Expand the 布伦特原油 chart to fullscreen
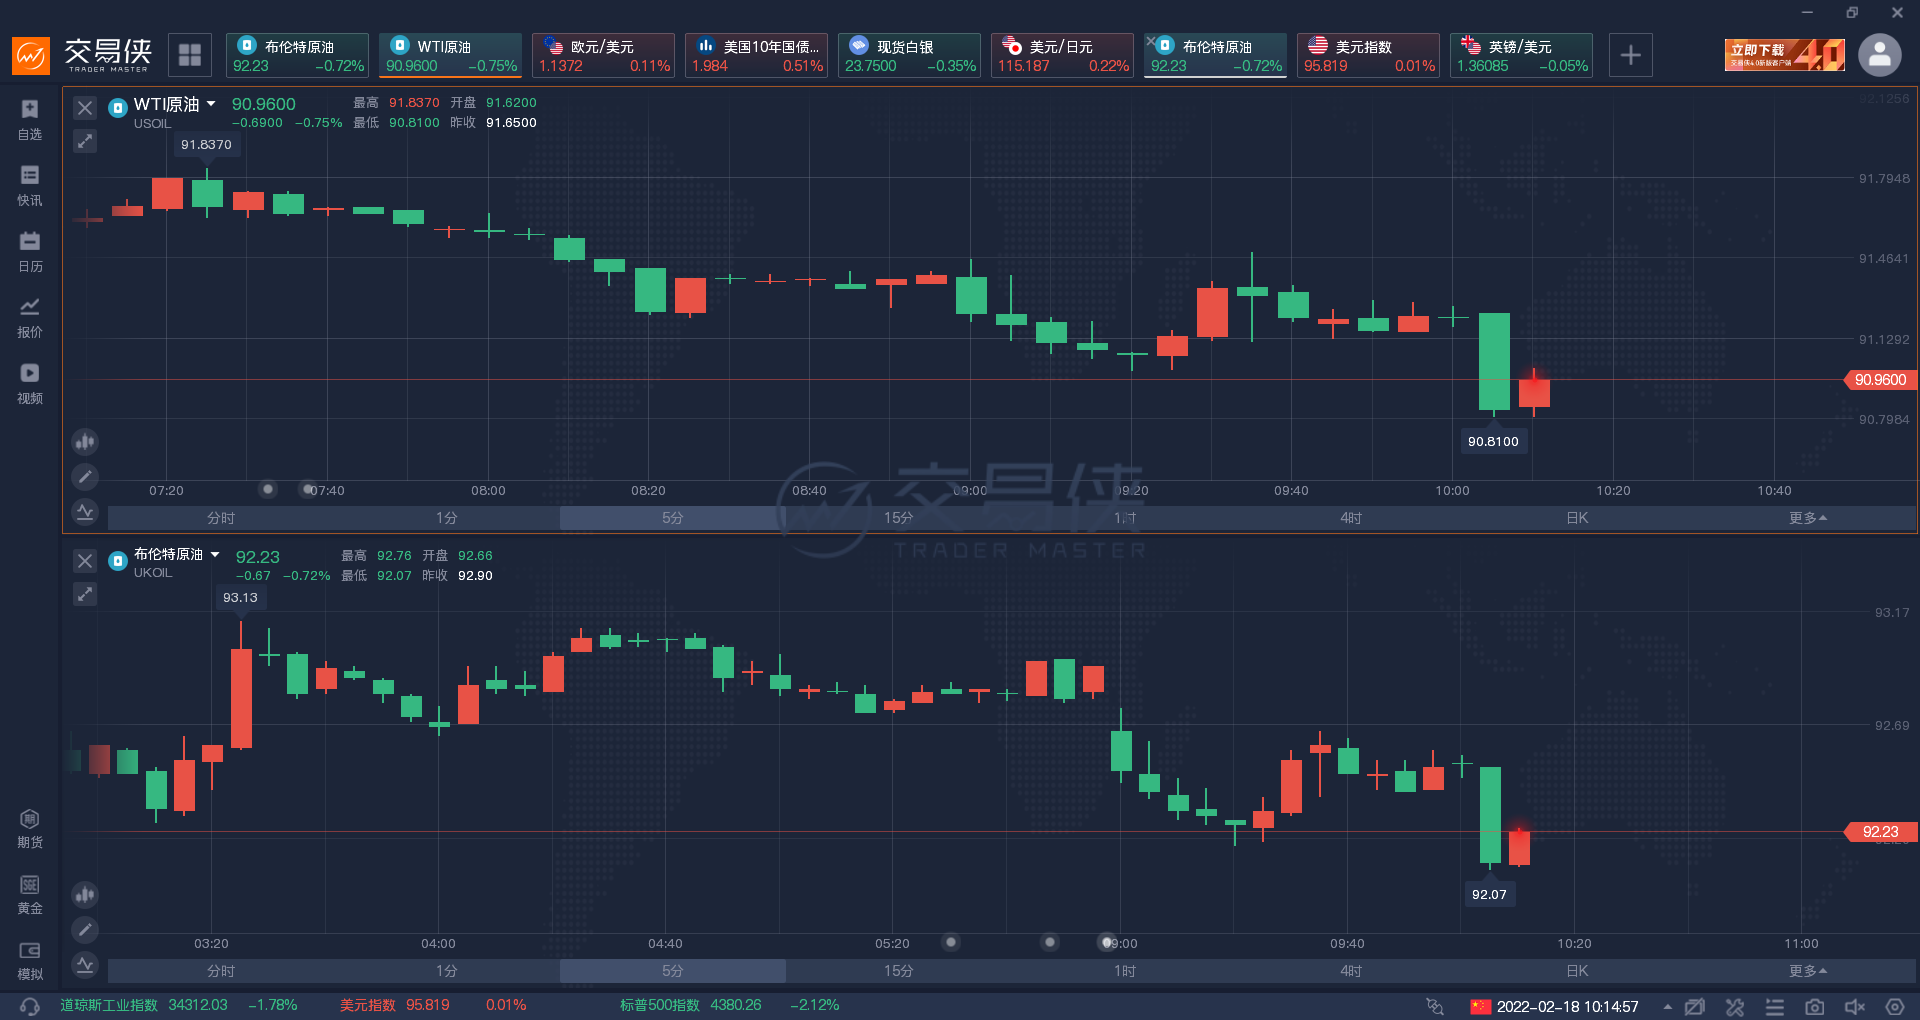 [85, 594]
